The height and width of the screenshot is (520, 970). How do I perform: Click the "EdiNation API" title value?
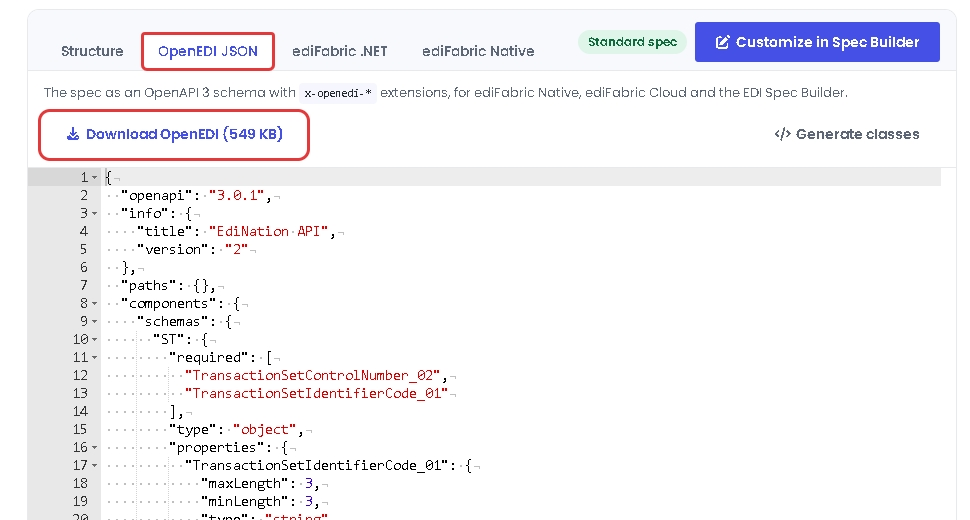[x=268, y=231]
